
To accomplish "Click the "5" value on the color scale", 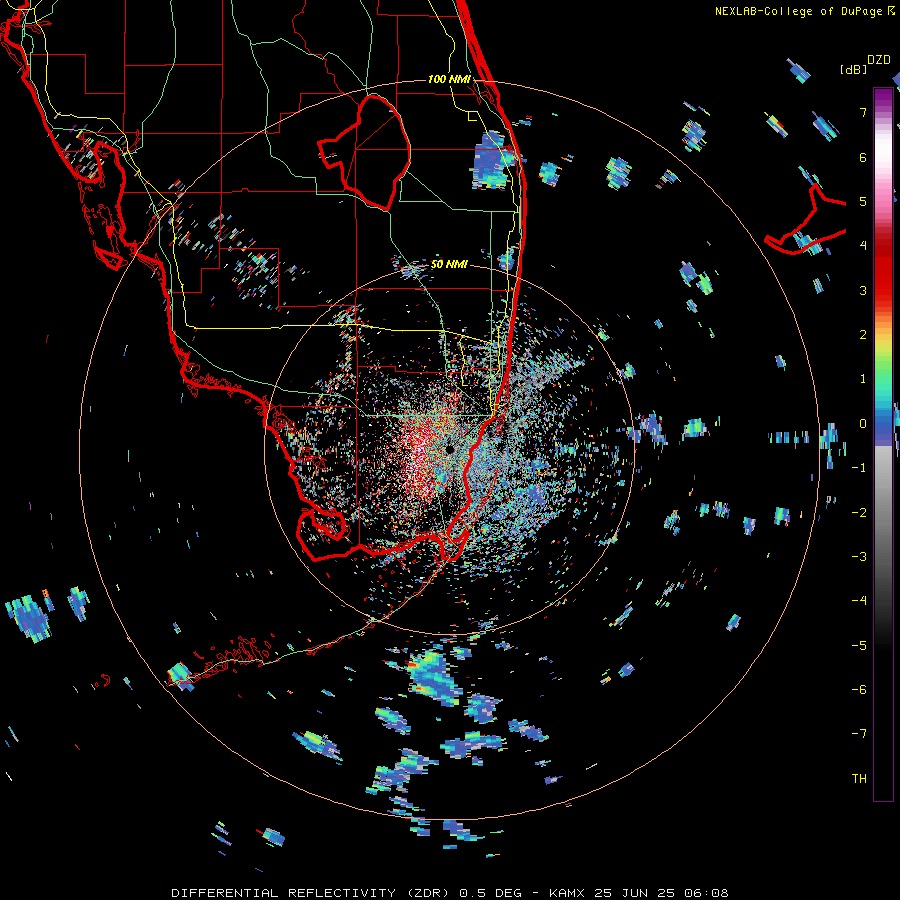I will click(x=863, y=201).
